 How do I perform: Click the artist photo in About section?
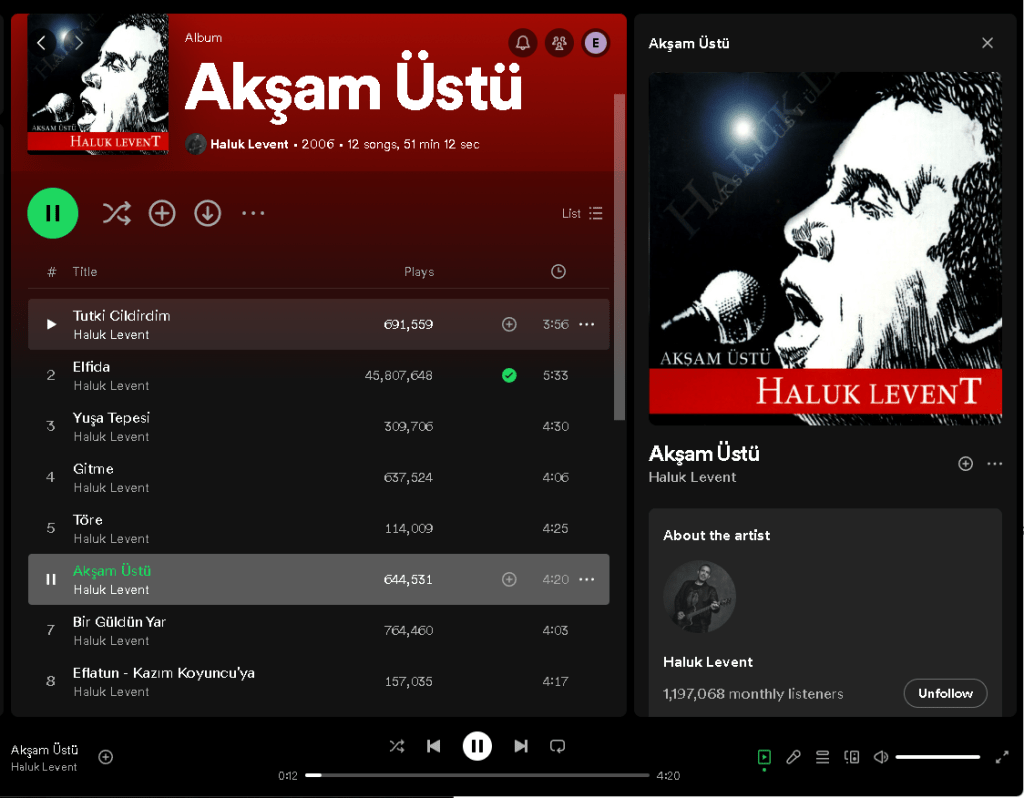tap(699, 596)
